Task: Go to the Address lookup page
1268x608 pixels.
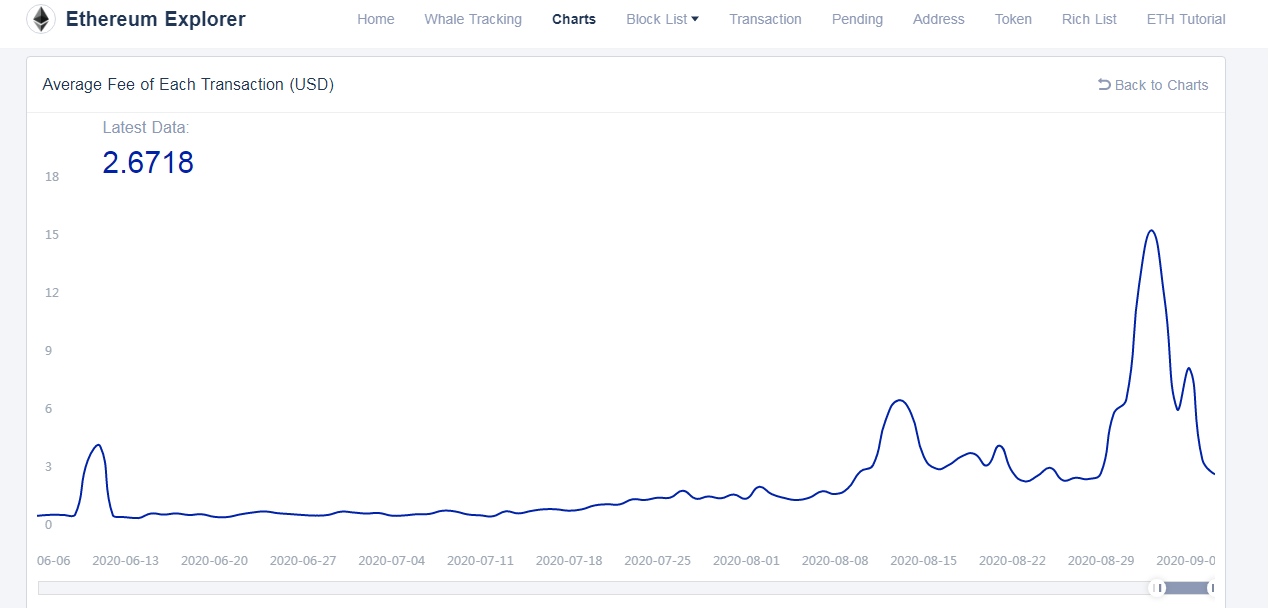Action: [x=938, y=19]
